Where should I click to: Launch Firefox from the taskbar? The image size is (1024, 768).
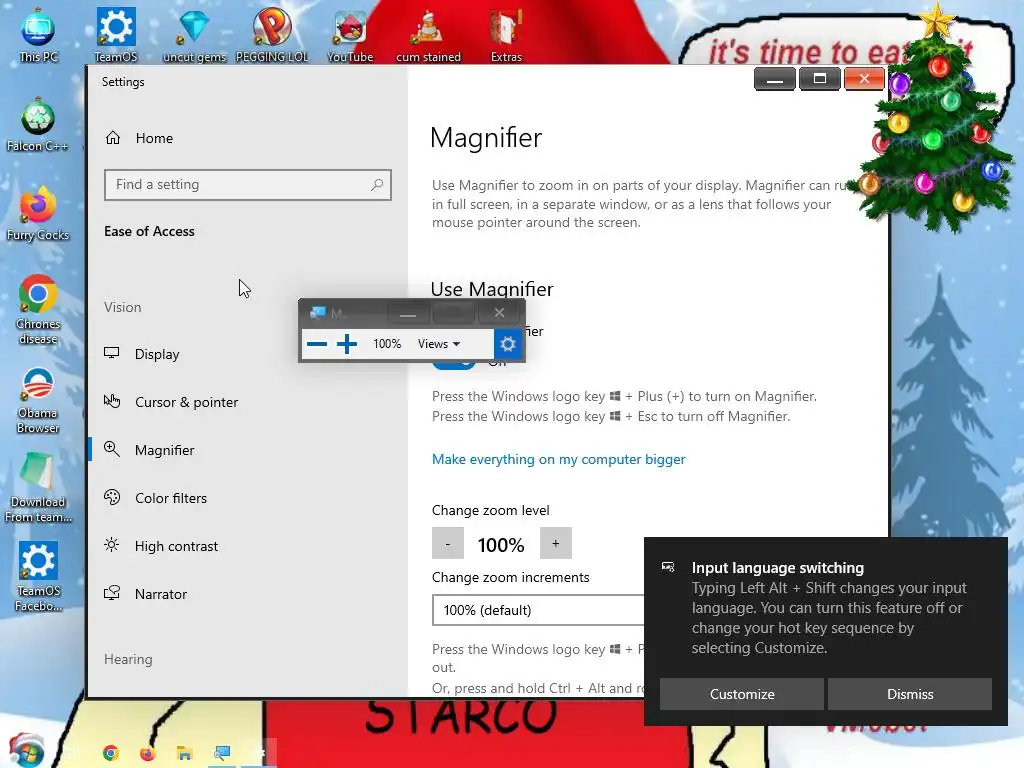point(148,753)
